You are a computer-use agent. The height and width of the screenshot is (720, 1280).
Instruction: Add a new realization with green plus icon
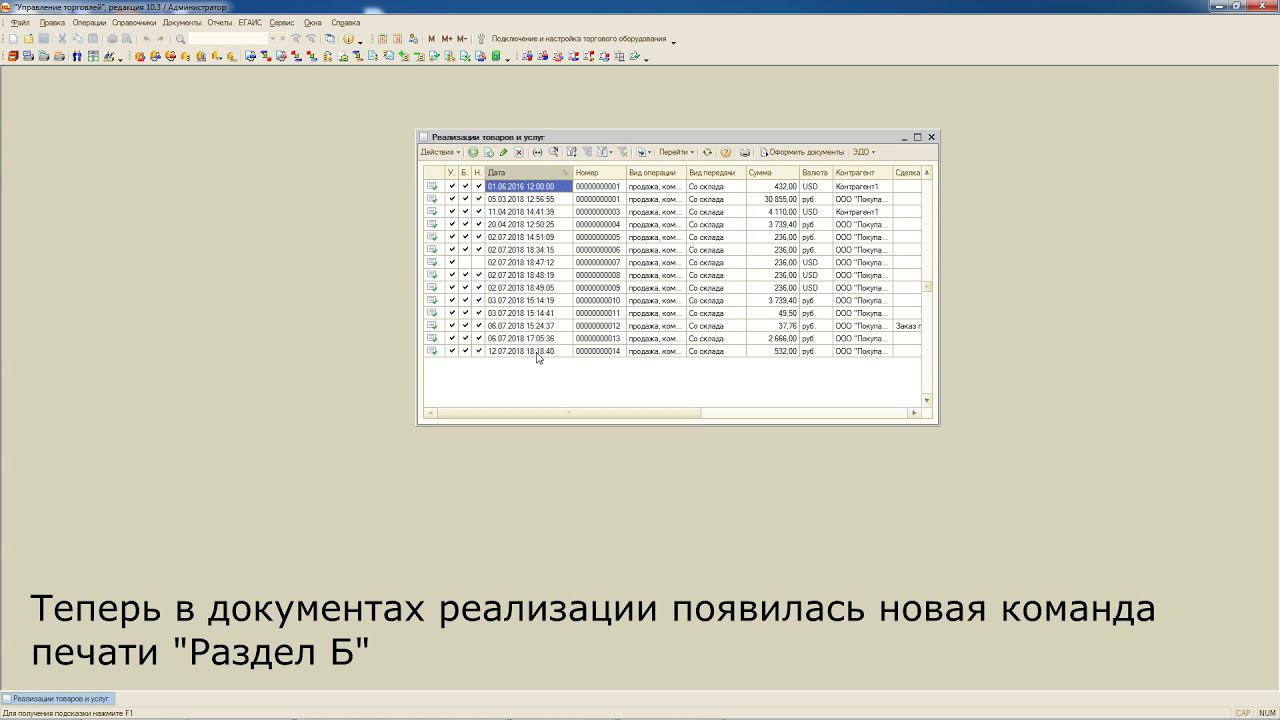473,152
